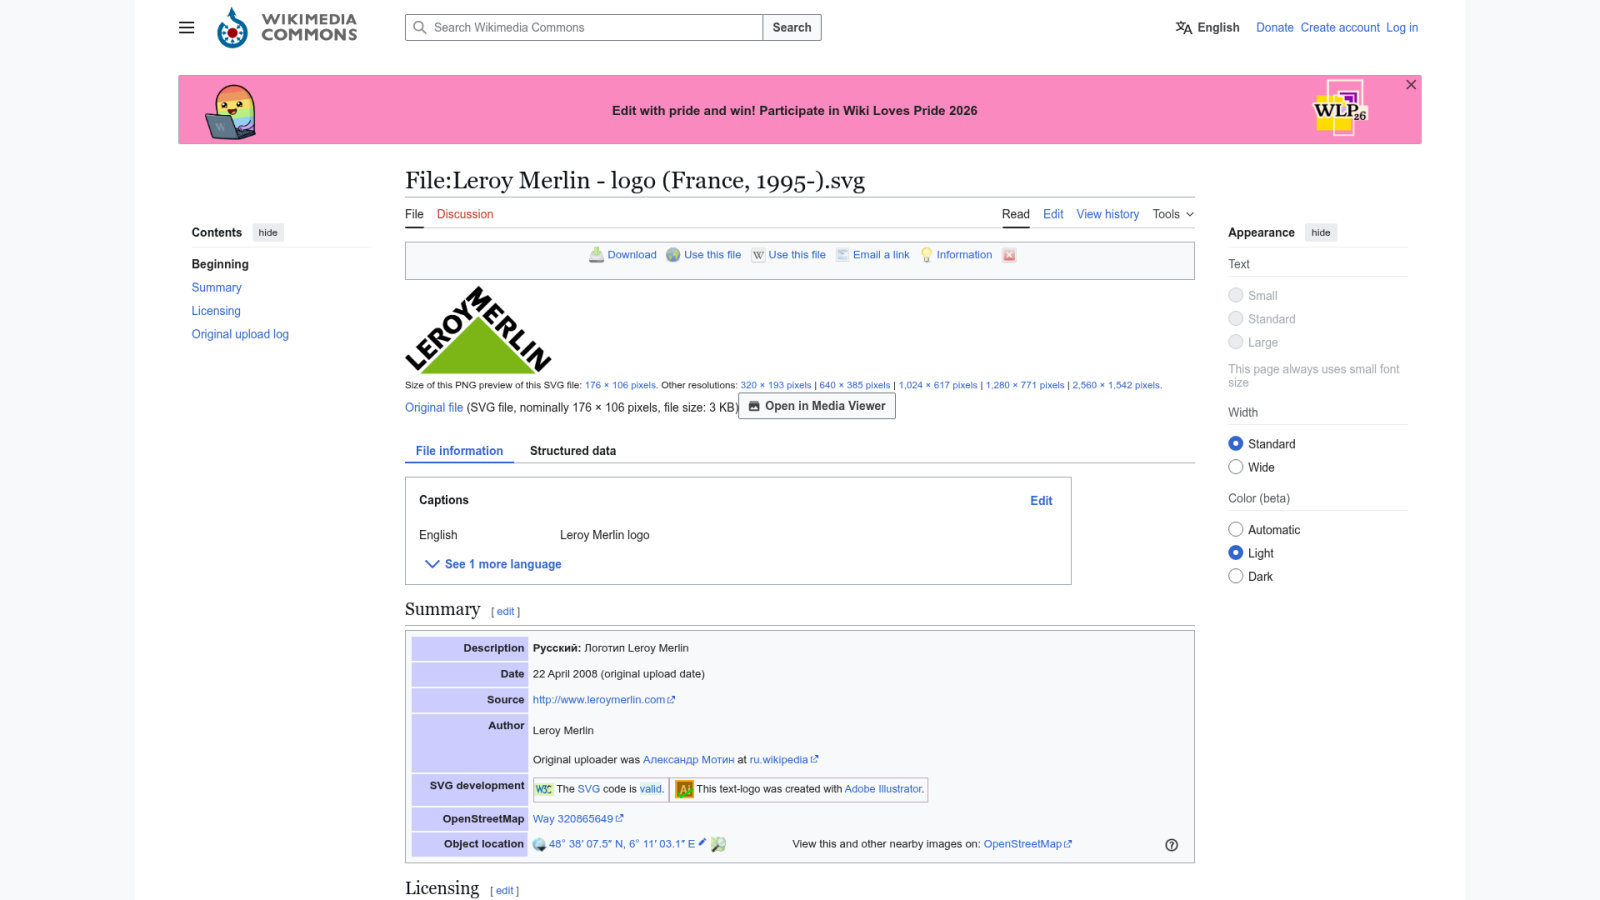
Task: Click the edit link beside Summary heading
Action: (x=505, y=612)
